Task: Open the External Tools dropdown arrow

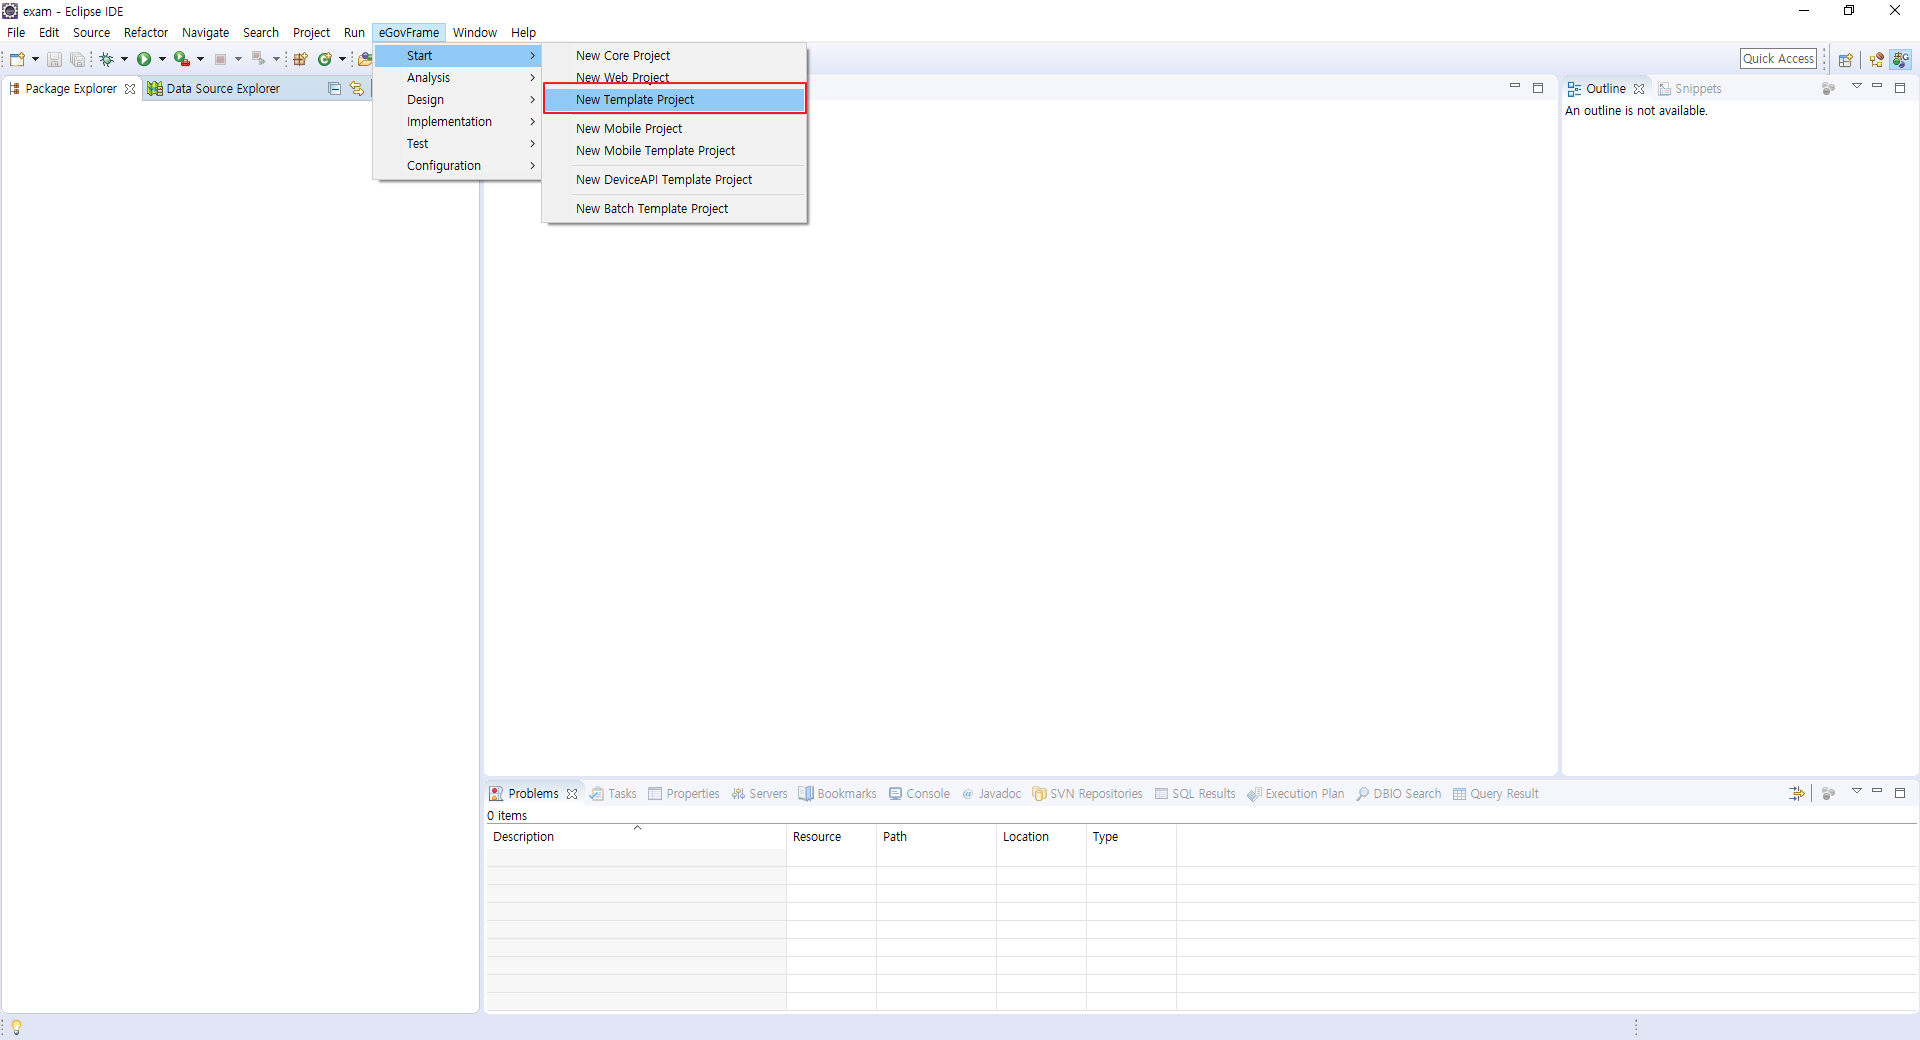Action: click(200, 59)
